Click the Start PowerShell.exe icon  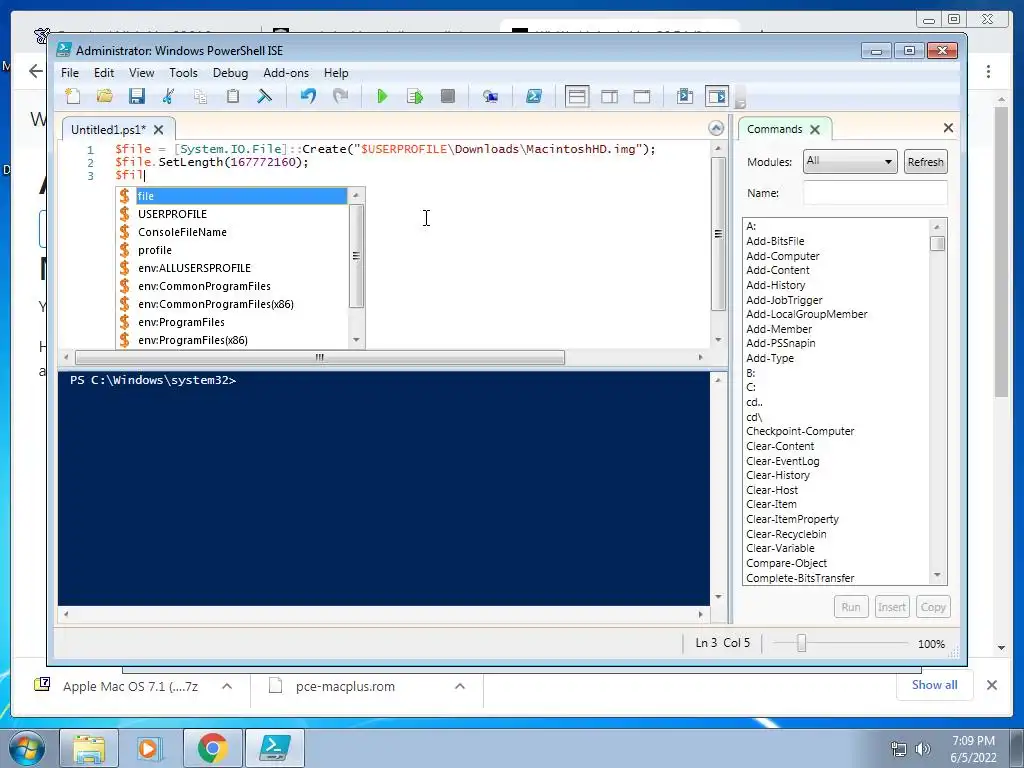(x=534, y=97)
